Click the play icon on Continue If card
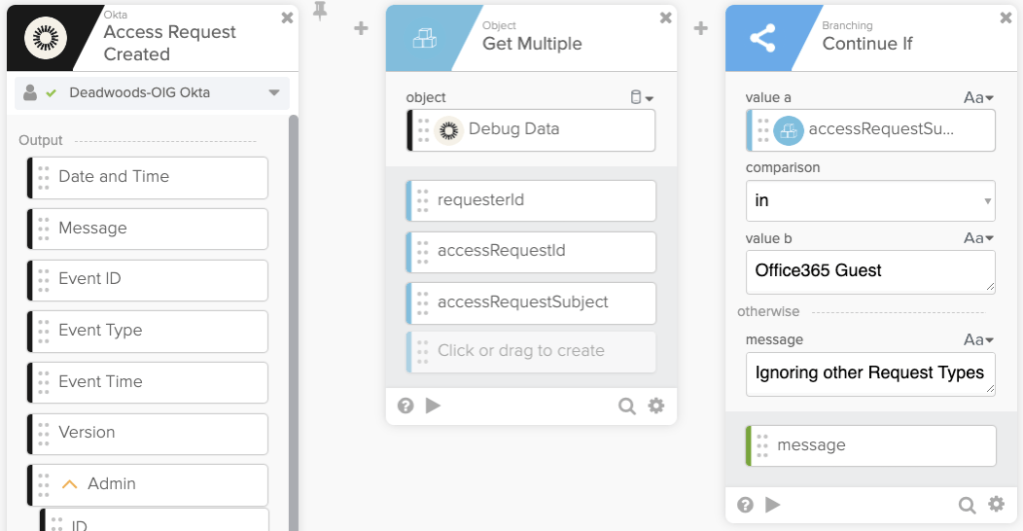This screenshot has height=531, width=1023. 773,504
